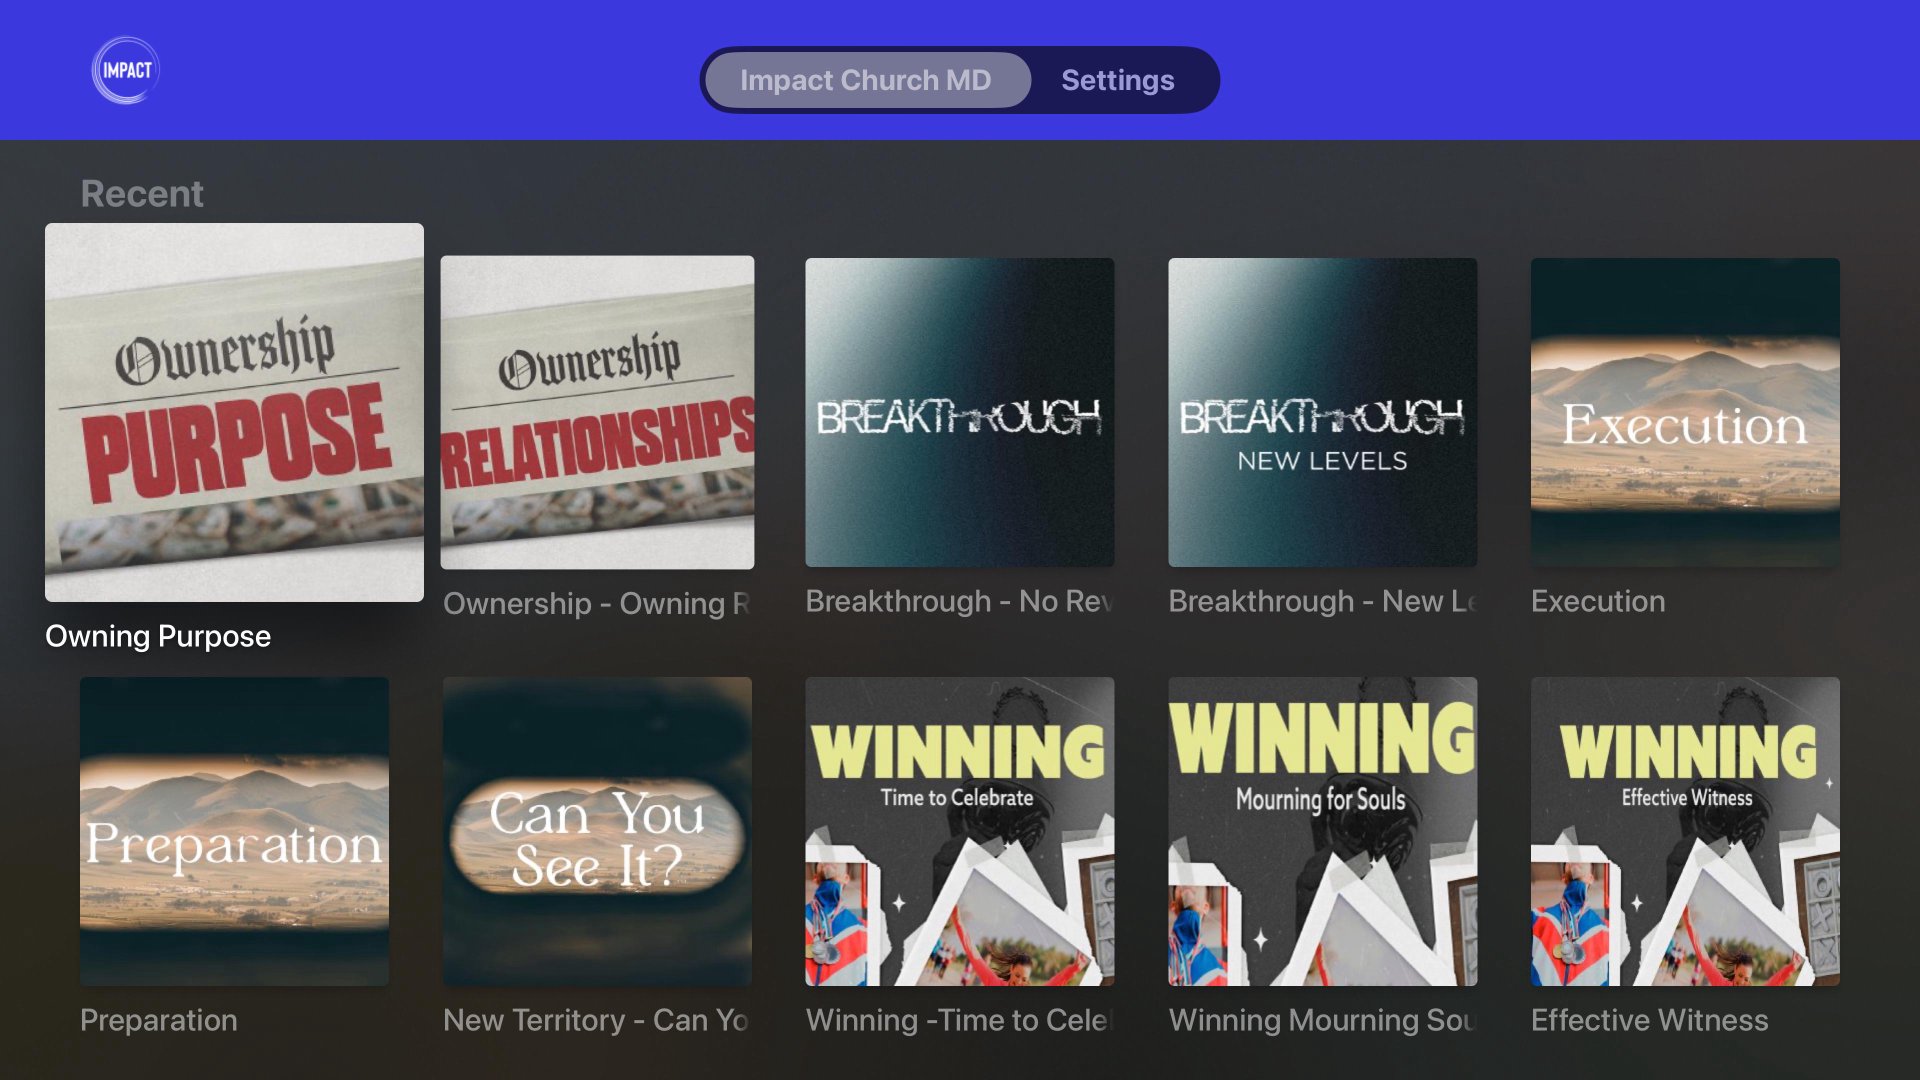Open Winning Time to Celebrate artwork
Viewport: 1920px width, 1080px height.
960,831
